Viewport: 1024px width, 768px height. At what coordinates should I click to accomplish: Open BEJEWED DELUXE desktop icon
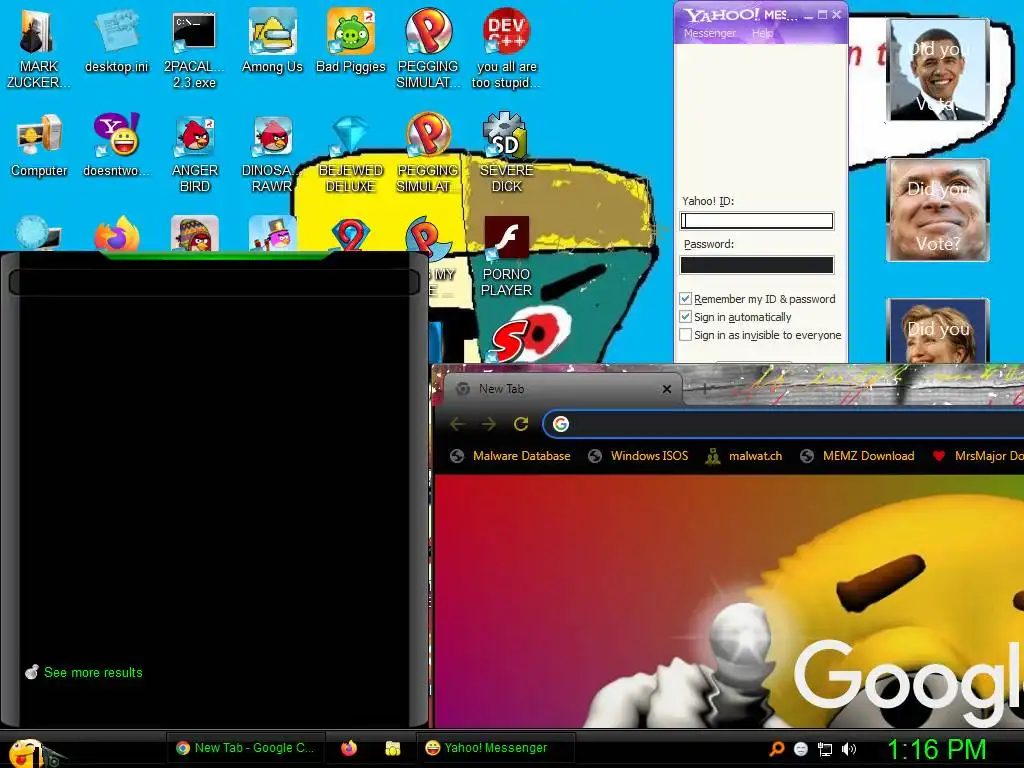351,152
